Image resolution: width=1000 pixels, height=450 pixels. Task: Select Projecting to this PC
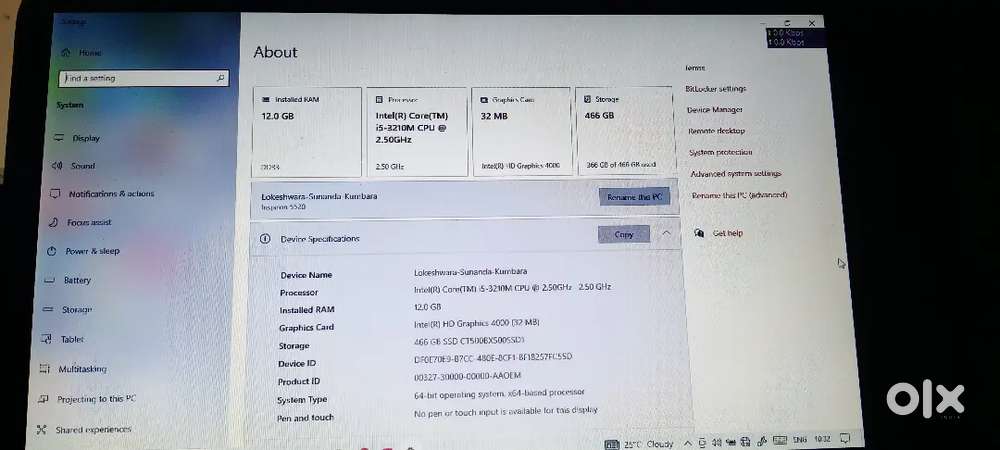point(96,399)
